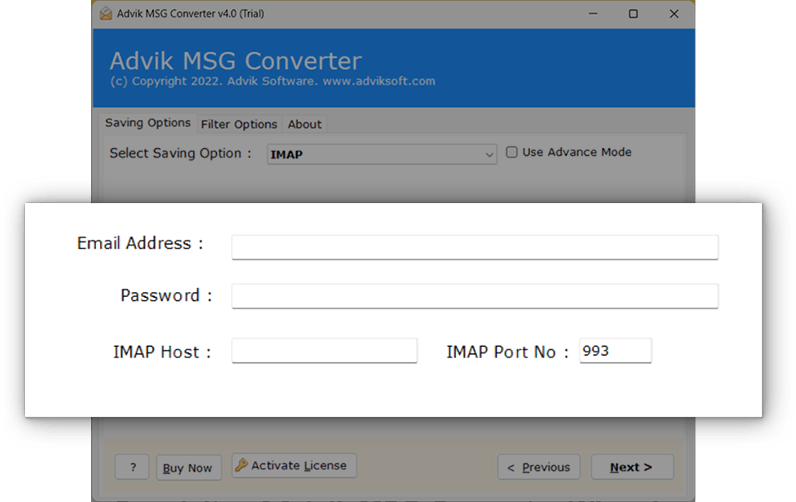Viewport: 796px width, 502px height.
Task: Close the Advik MSG Converter window
Action: 674,14
